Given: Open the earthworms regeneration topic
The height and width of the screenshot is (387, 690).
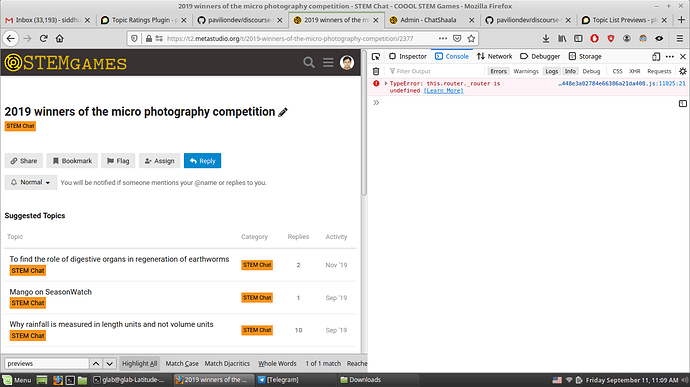Looking at the screenshot, I should point(119,259).
